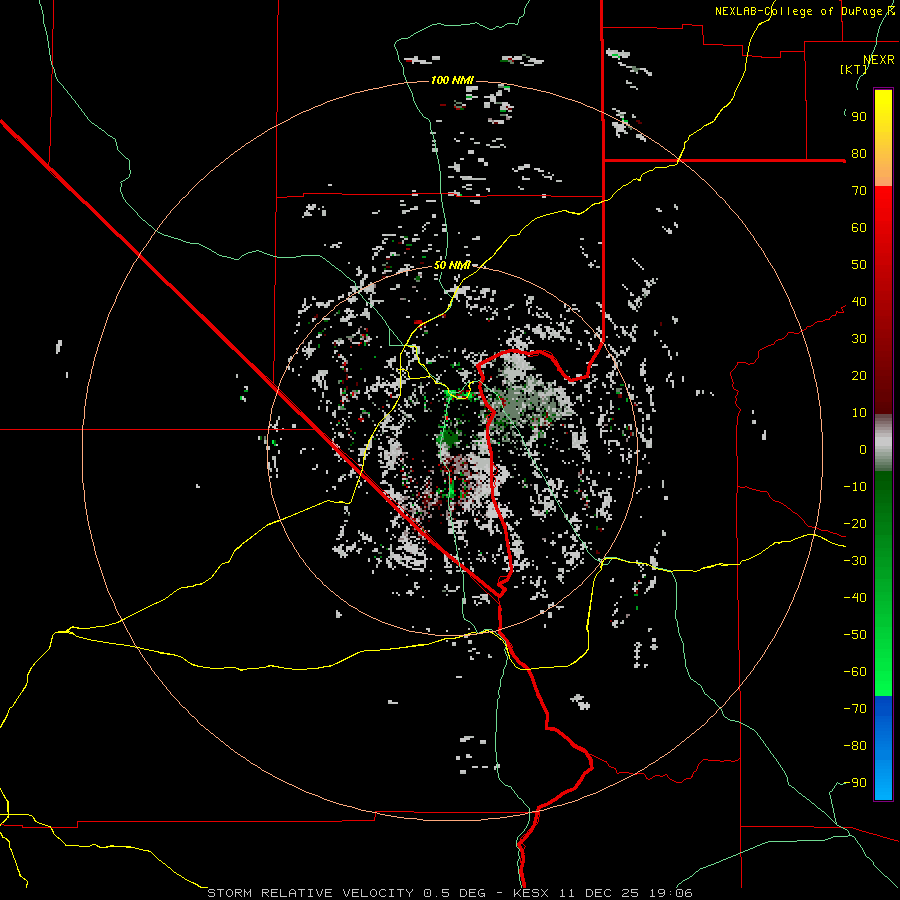Click the 50 value on velocity scale
Image resolution: width=900 pixels, height=900 pixels.
point(859,265)
